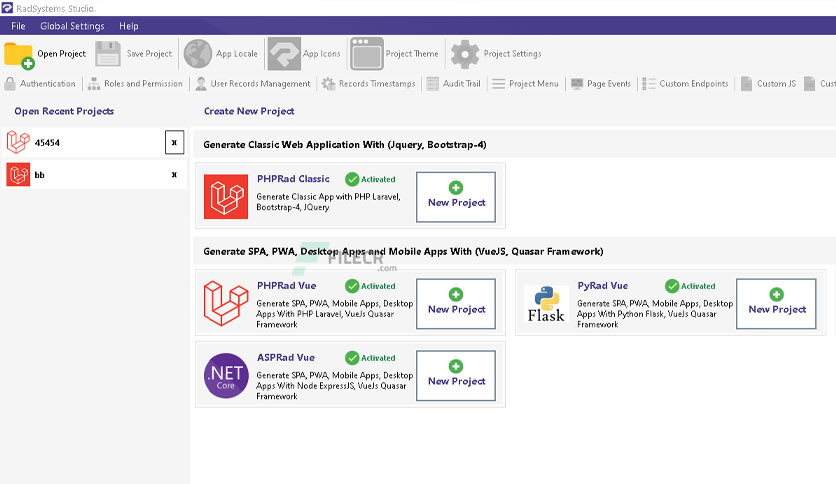This screenshot has width=836, height=484.
Task: Click the Project Settings label
Action: pyautogui.click(x=512, y=54)
